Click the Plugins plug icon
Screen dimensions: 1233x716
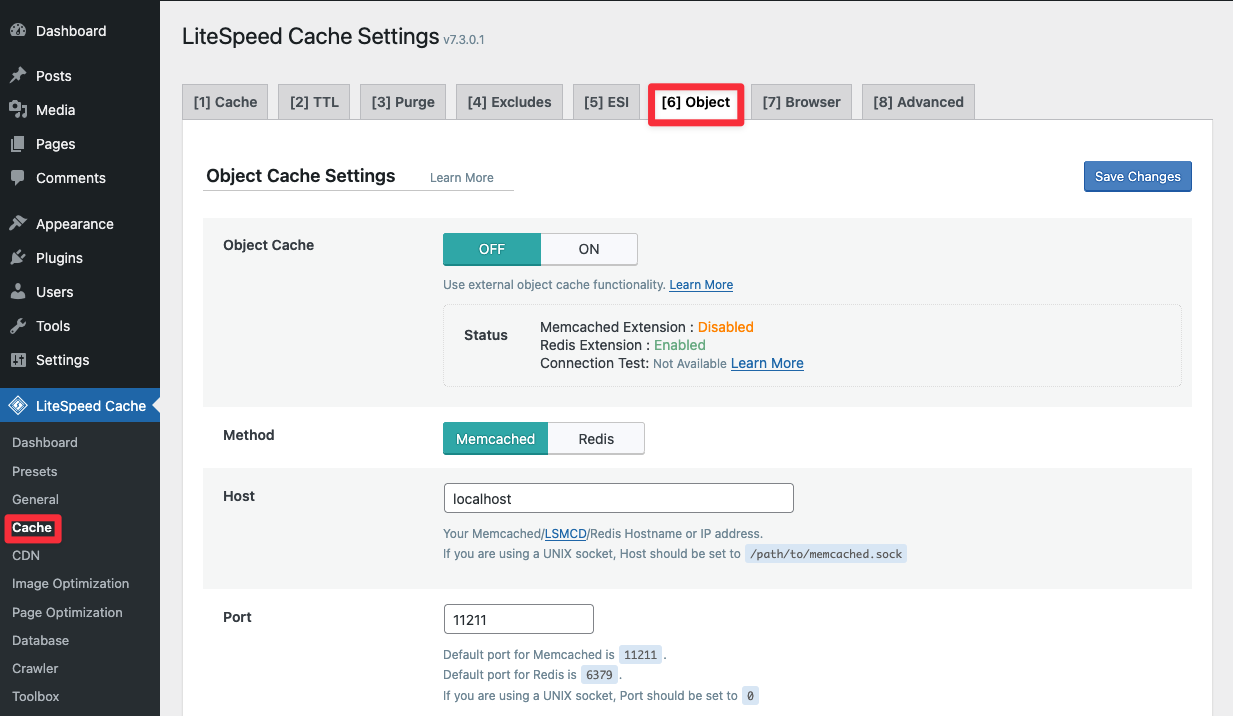point(18,258)
